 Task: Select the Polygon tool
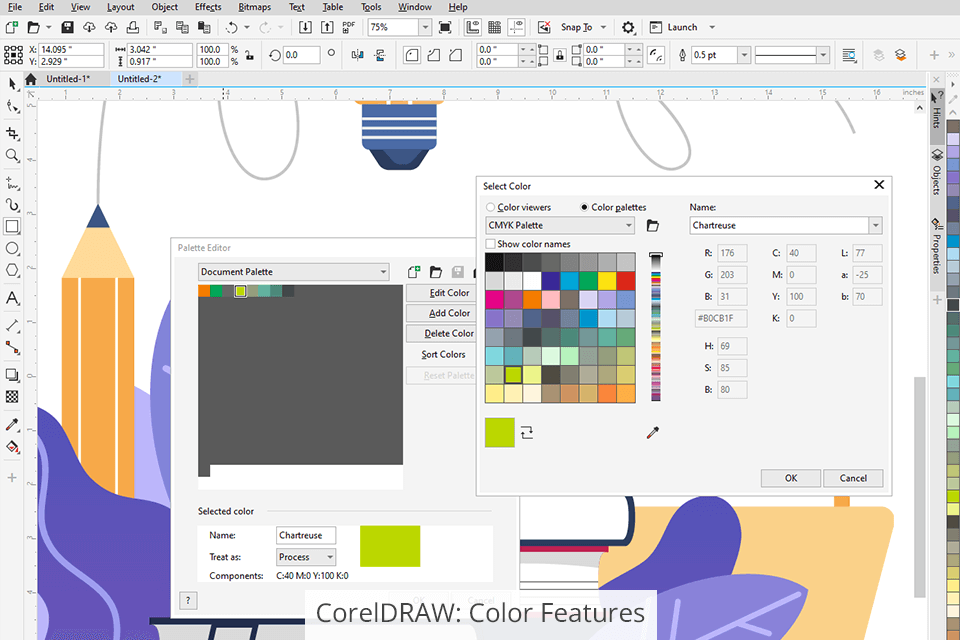coord(12,270)
